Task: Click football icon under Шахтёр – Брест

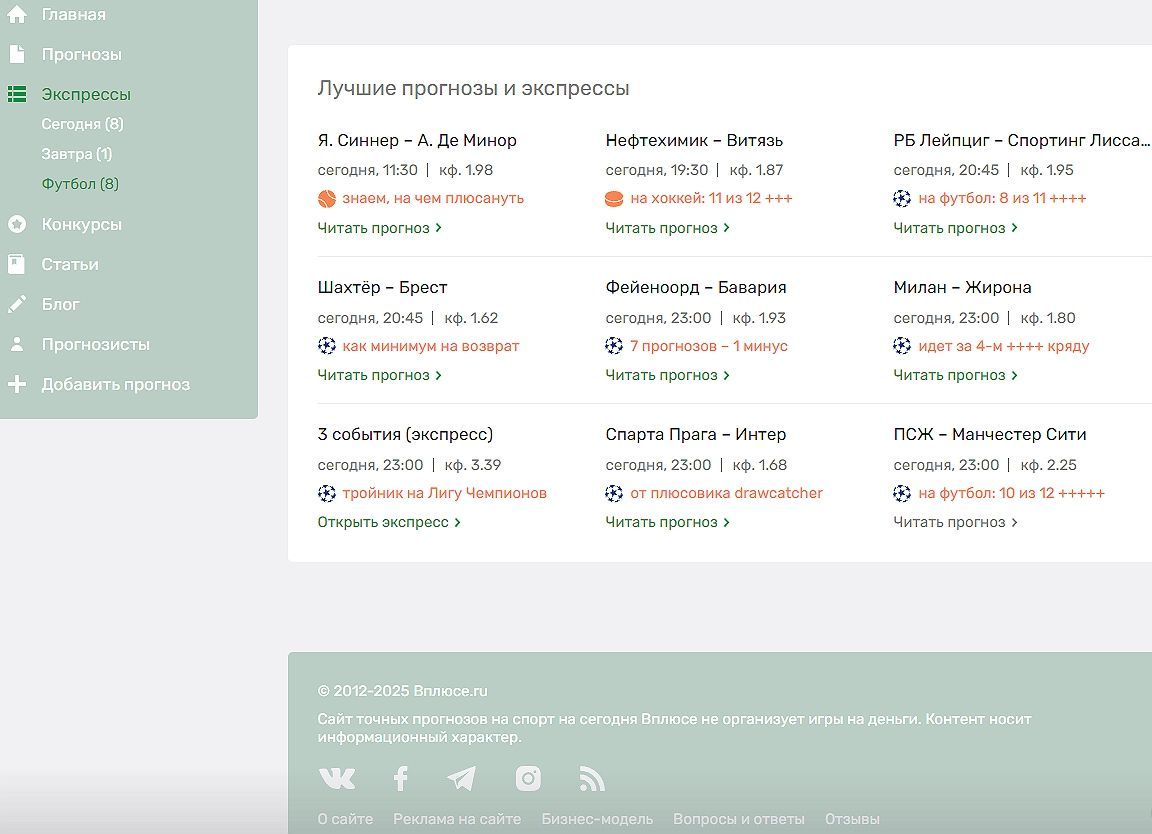Action: click(x=326, y=345)
